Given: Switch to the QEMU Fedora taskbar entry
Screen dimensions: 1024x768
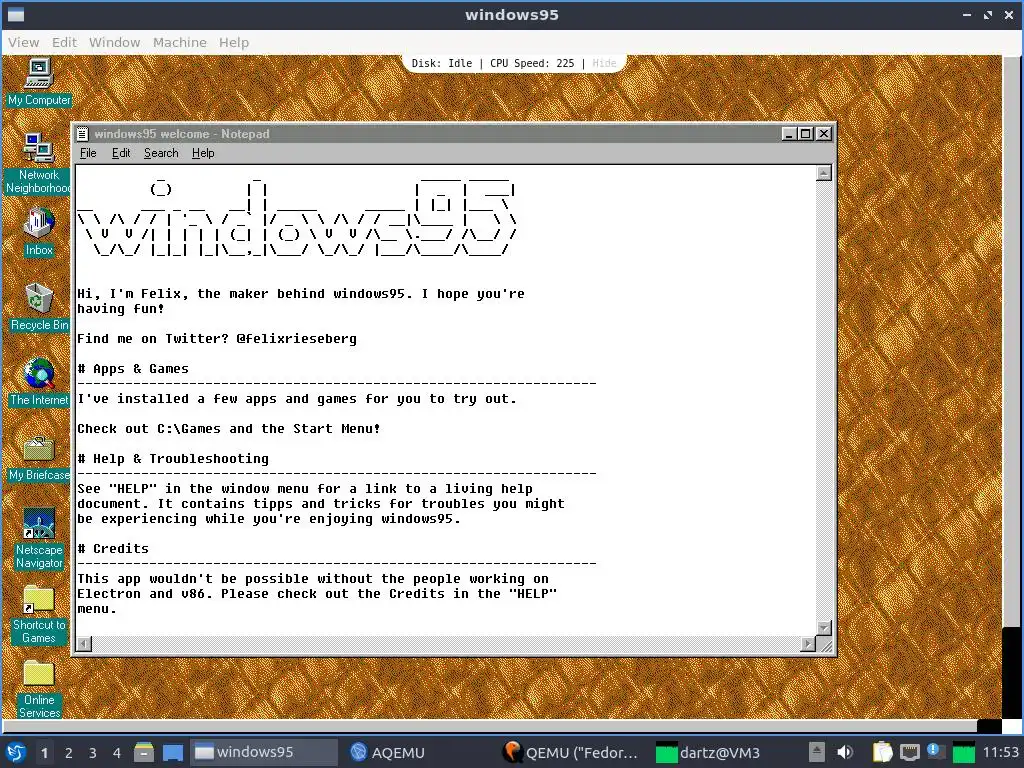Looking at the screenshot, I should tap(572, 752).
